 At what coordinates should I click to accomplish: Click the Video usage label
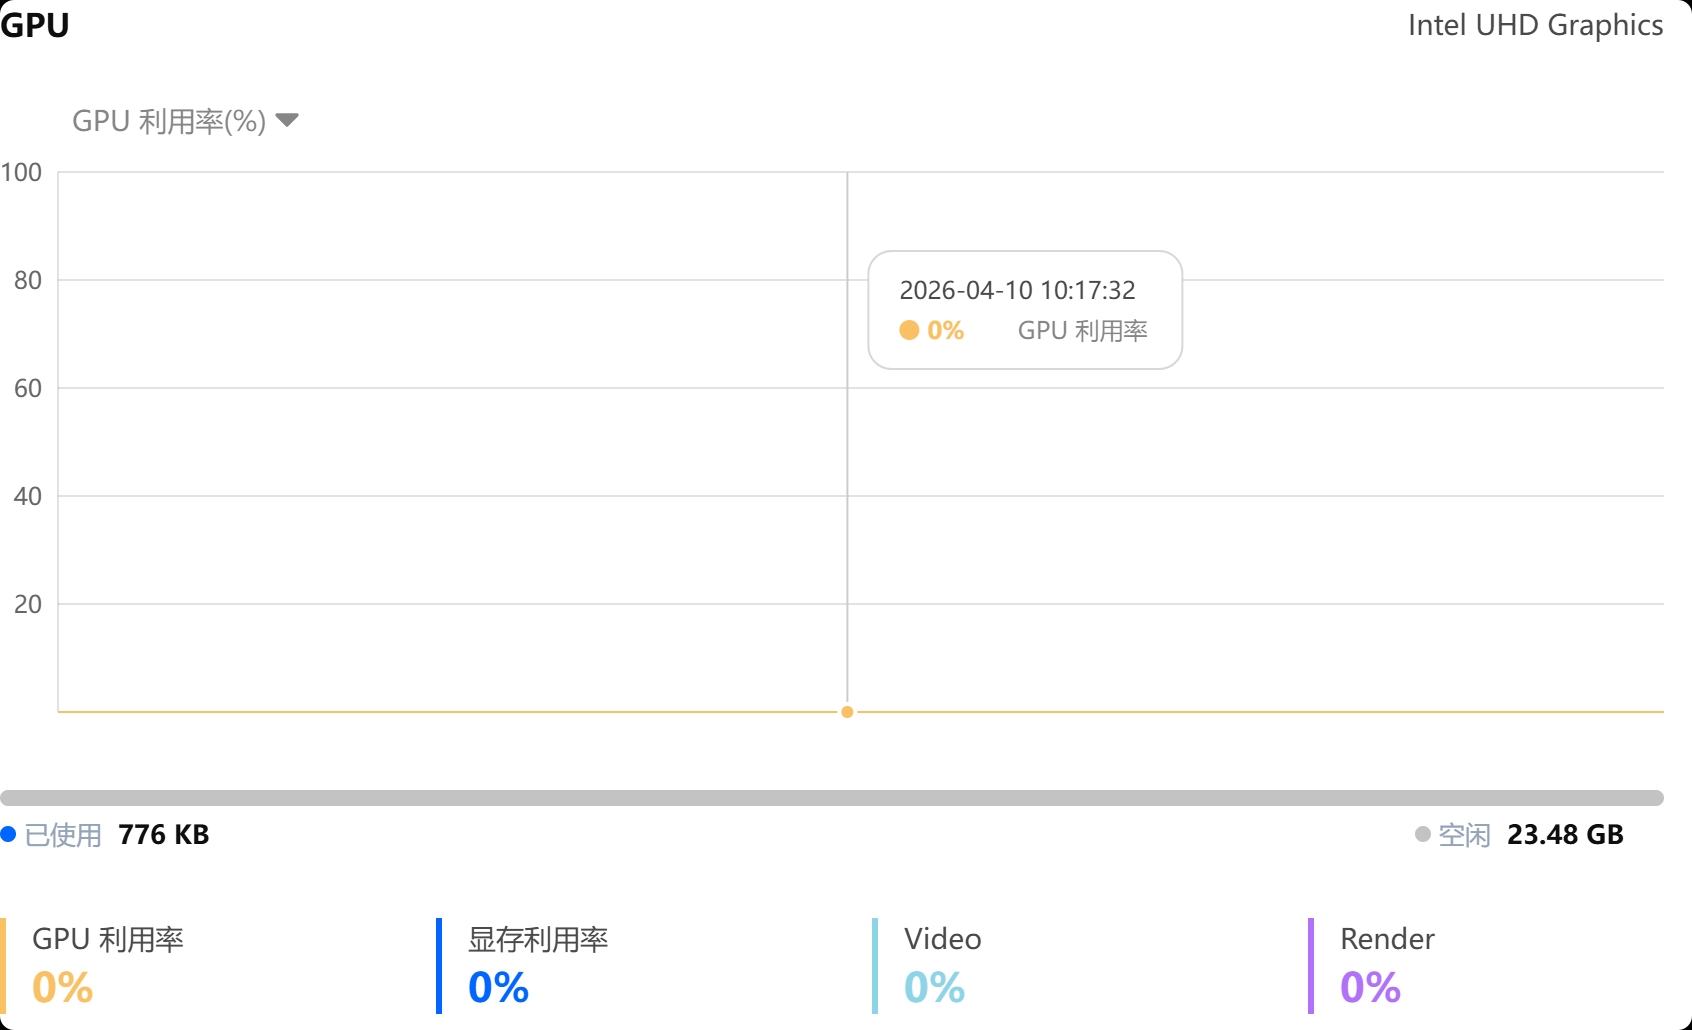click(x=943, y=939)
